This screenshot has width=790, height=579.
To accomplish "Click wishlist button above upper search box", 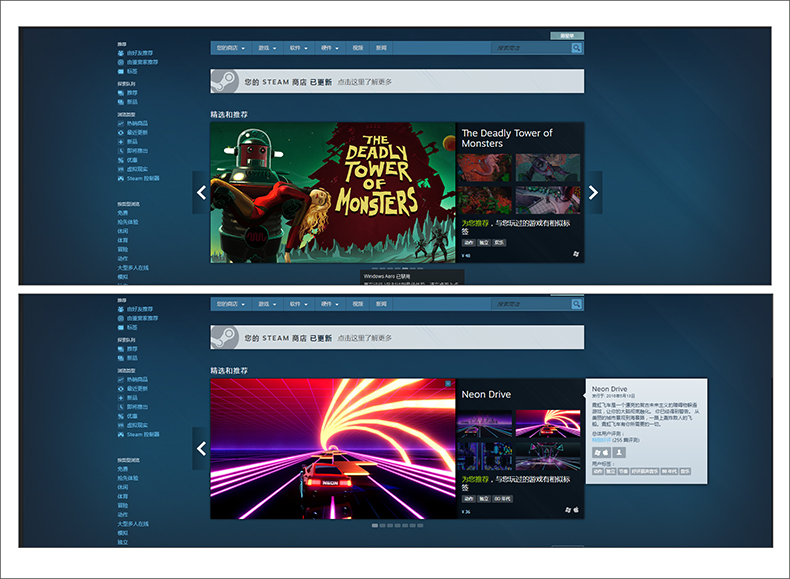I will (567, 36).
